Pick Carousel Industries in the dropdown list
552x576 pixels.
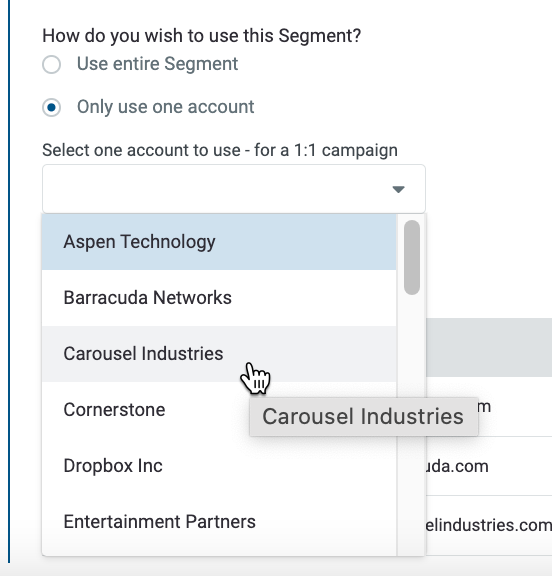[x=219, y=354]
